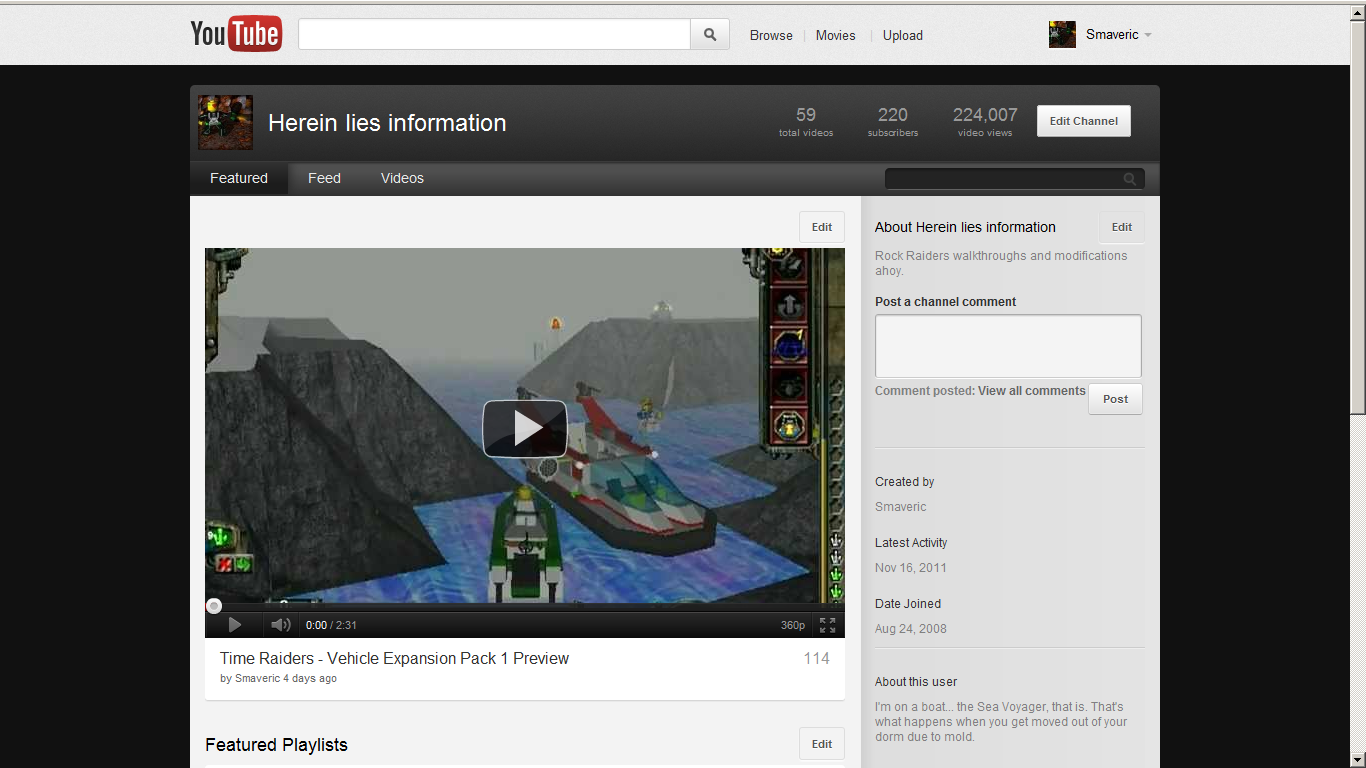
Task: Click Edit next to About Herein lies information
Action: [1122, 227]
